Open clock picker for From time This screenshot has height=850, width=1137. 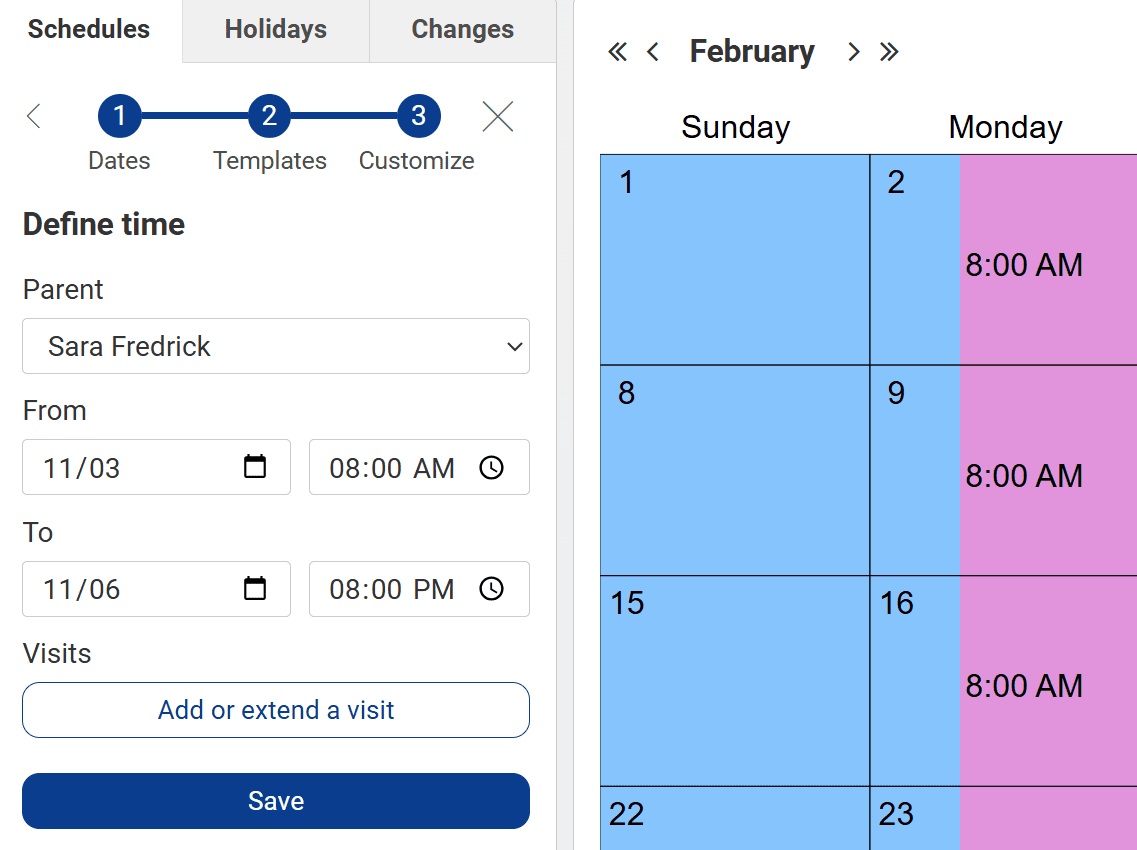[491, 467]
